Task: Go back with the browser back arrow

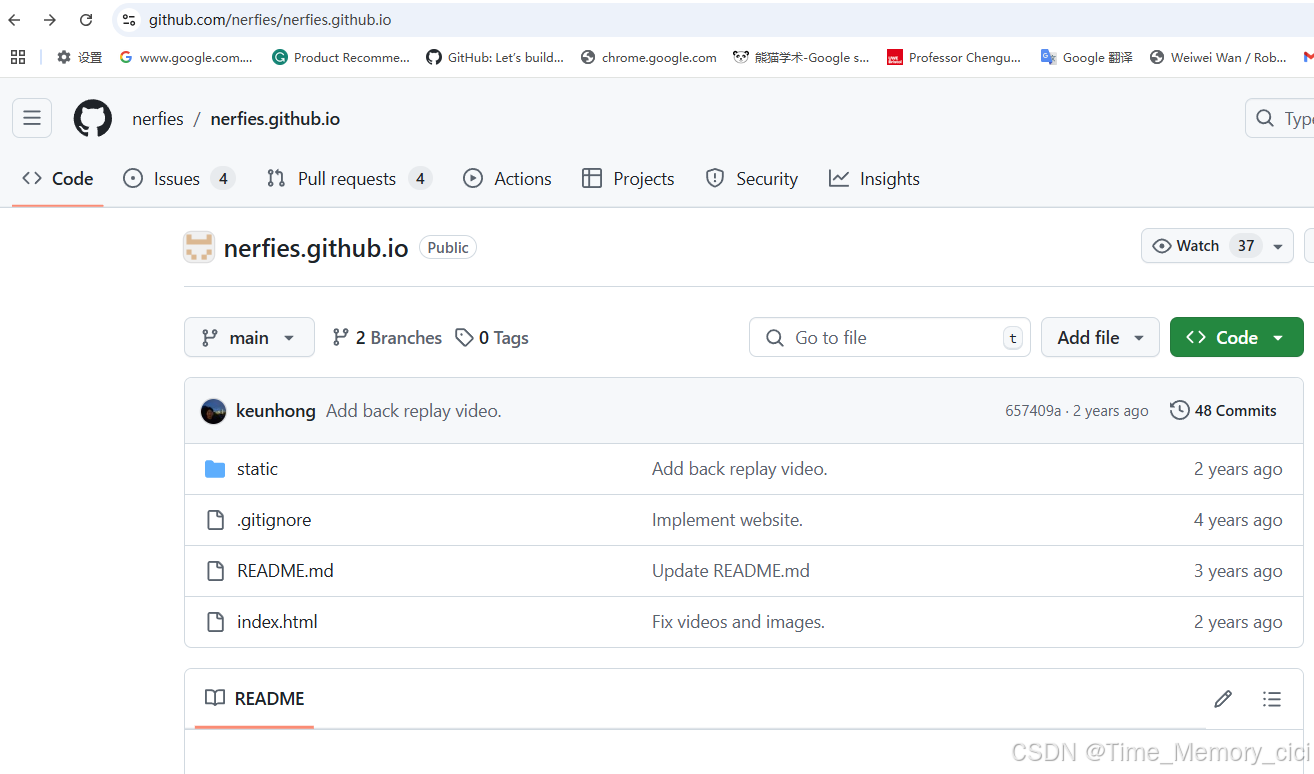Action: 14,20
